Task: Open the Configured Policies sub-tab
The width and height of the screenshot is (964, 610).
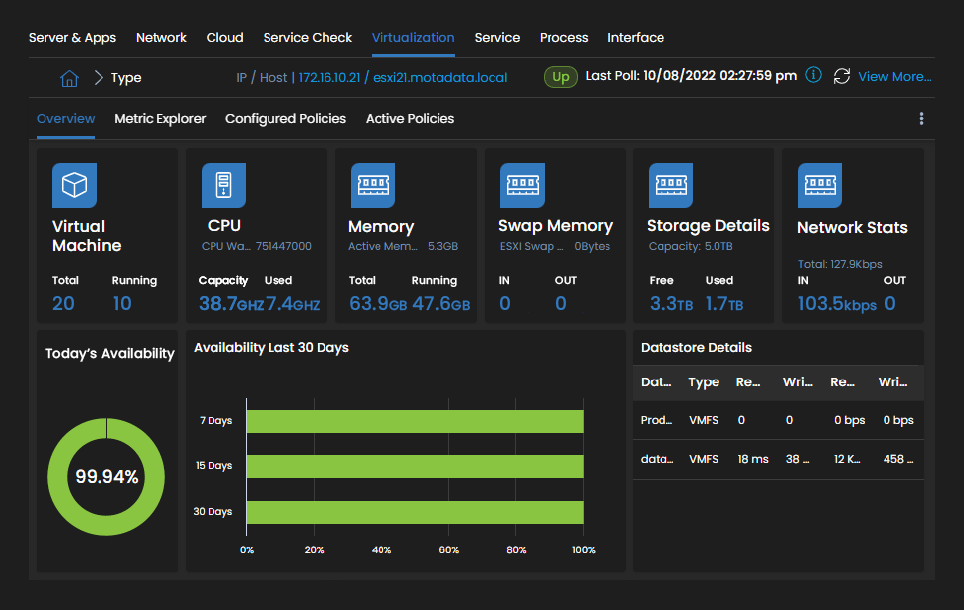Action: pos(285,119)
